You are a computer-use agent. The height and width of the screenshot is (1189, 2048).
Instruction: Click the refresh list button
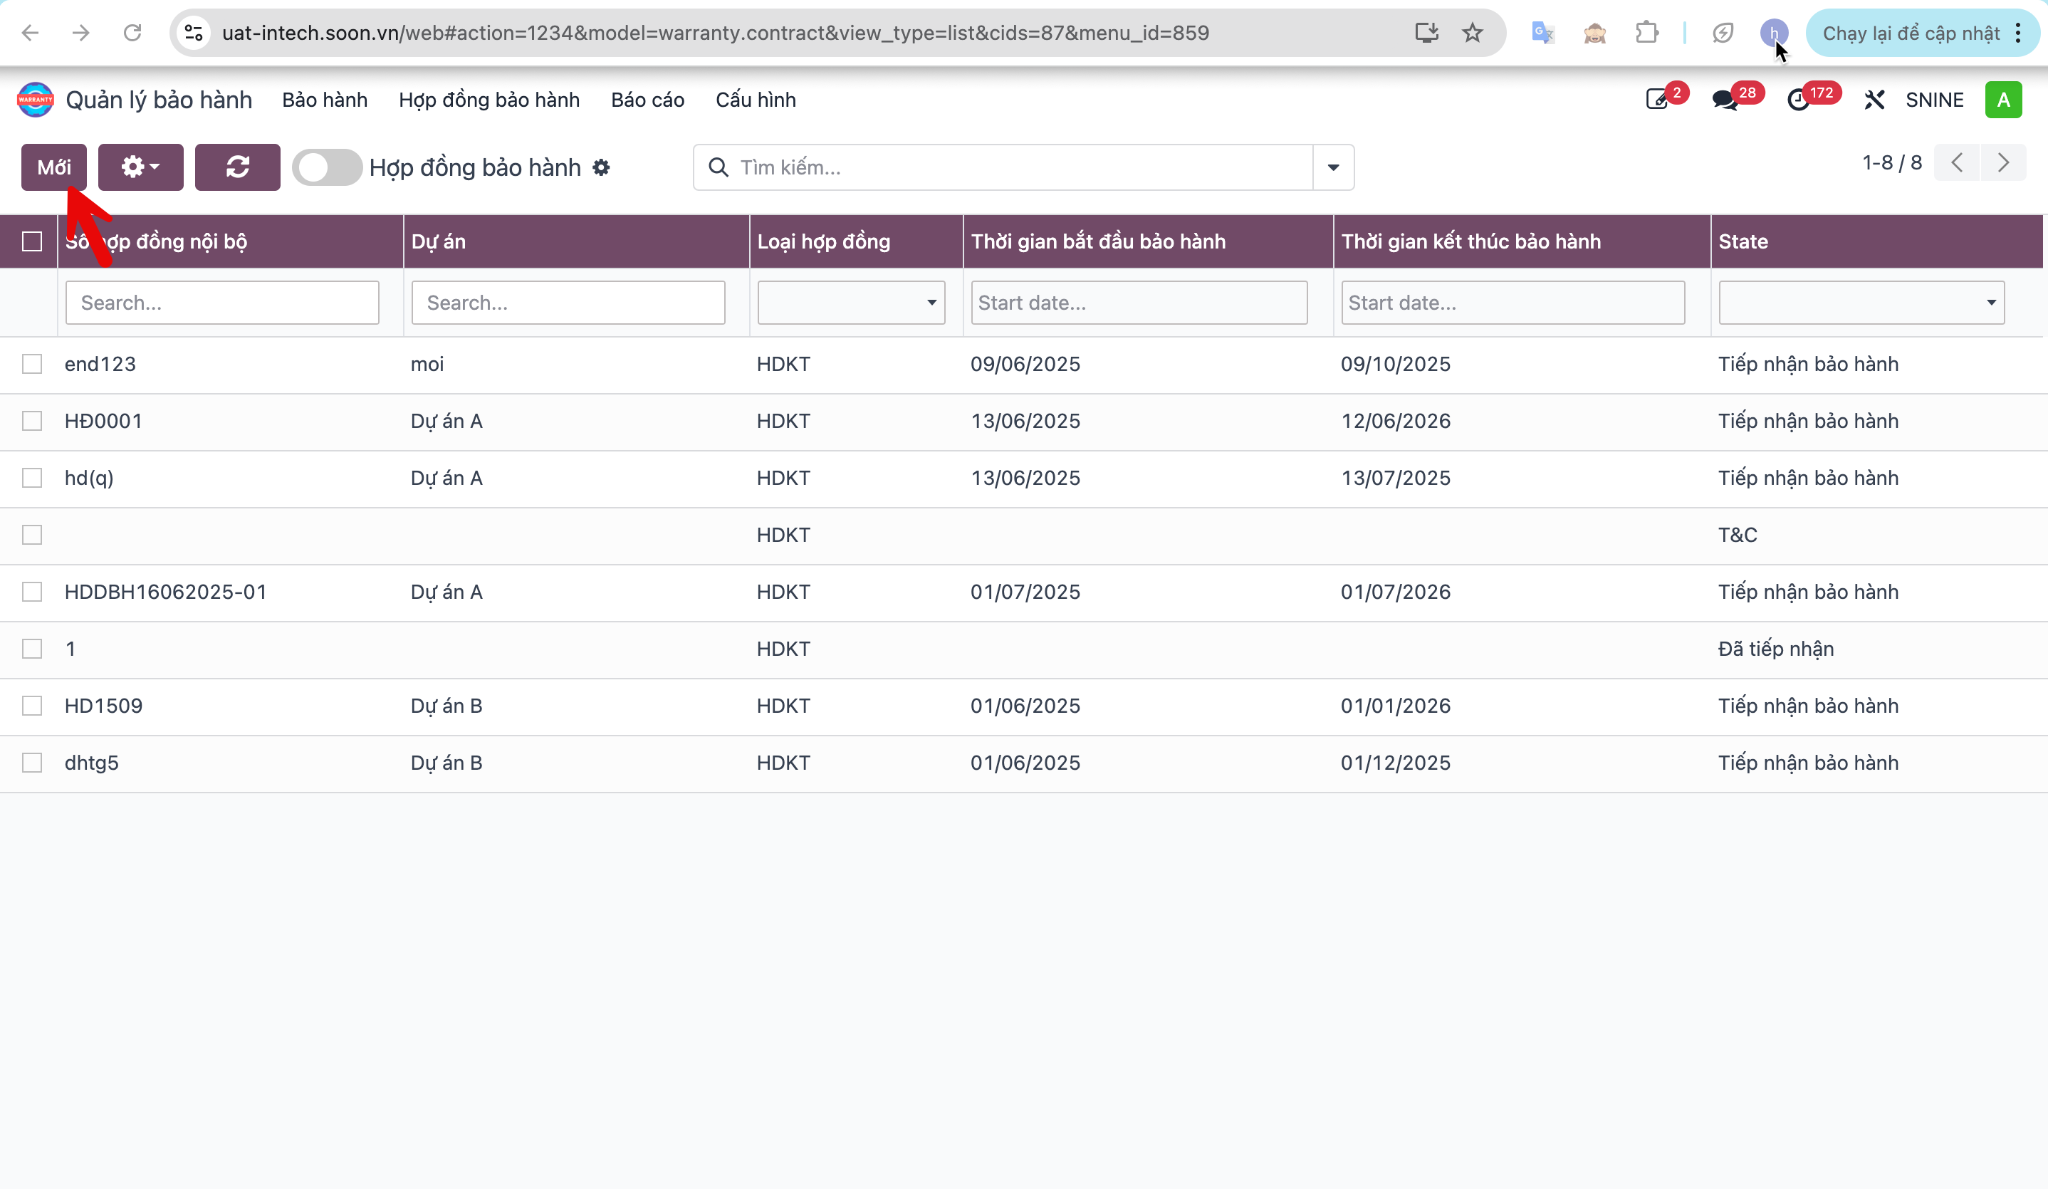coord(237,167)
